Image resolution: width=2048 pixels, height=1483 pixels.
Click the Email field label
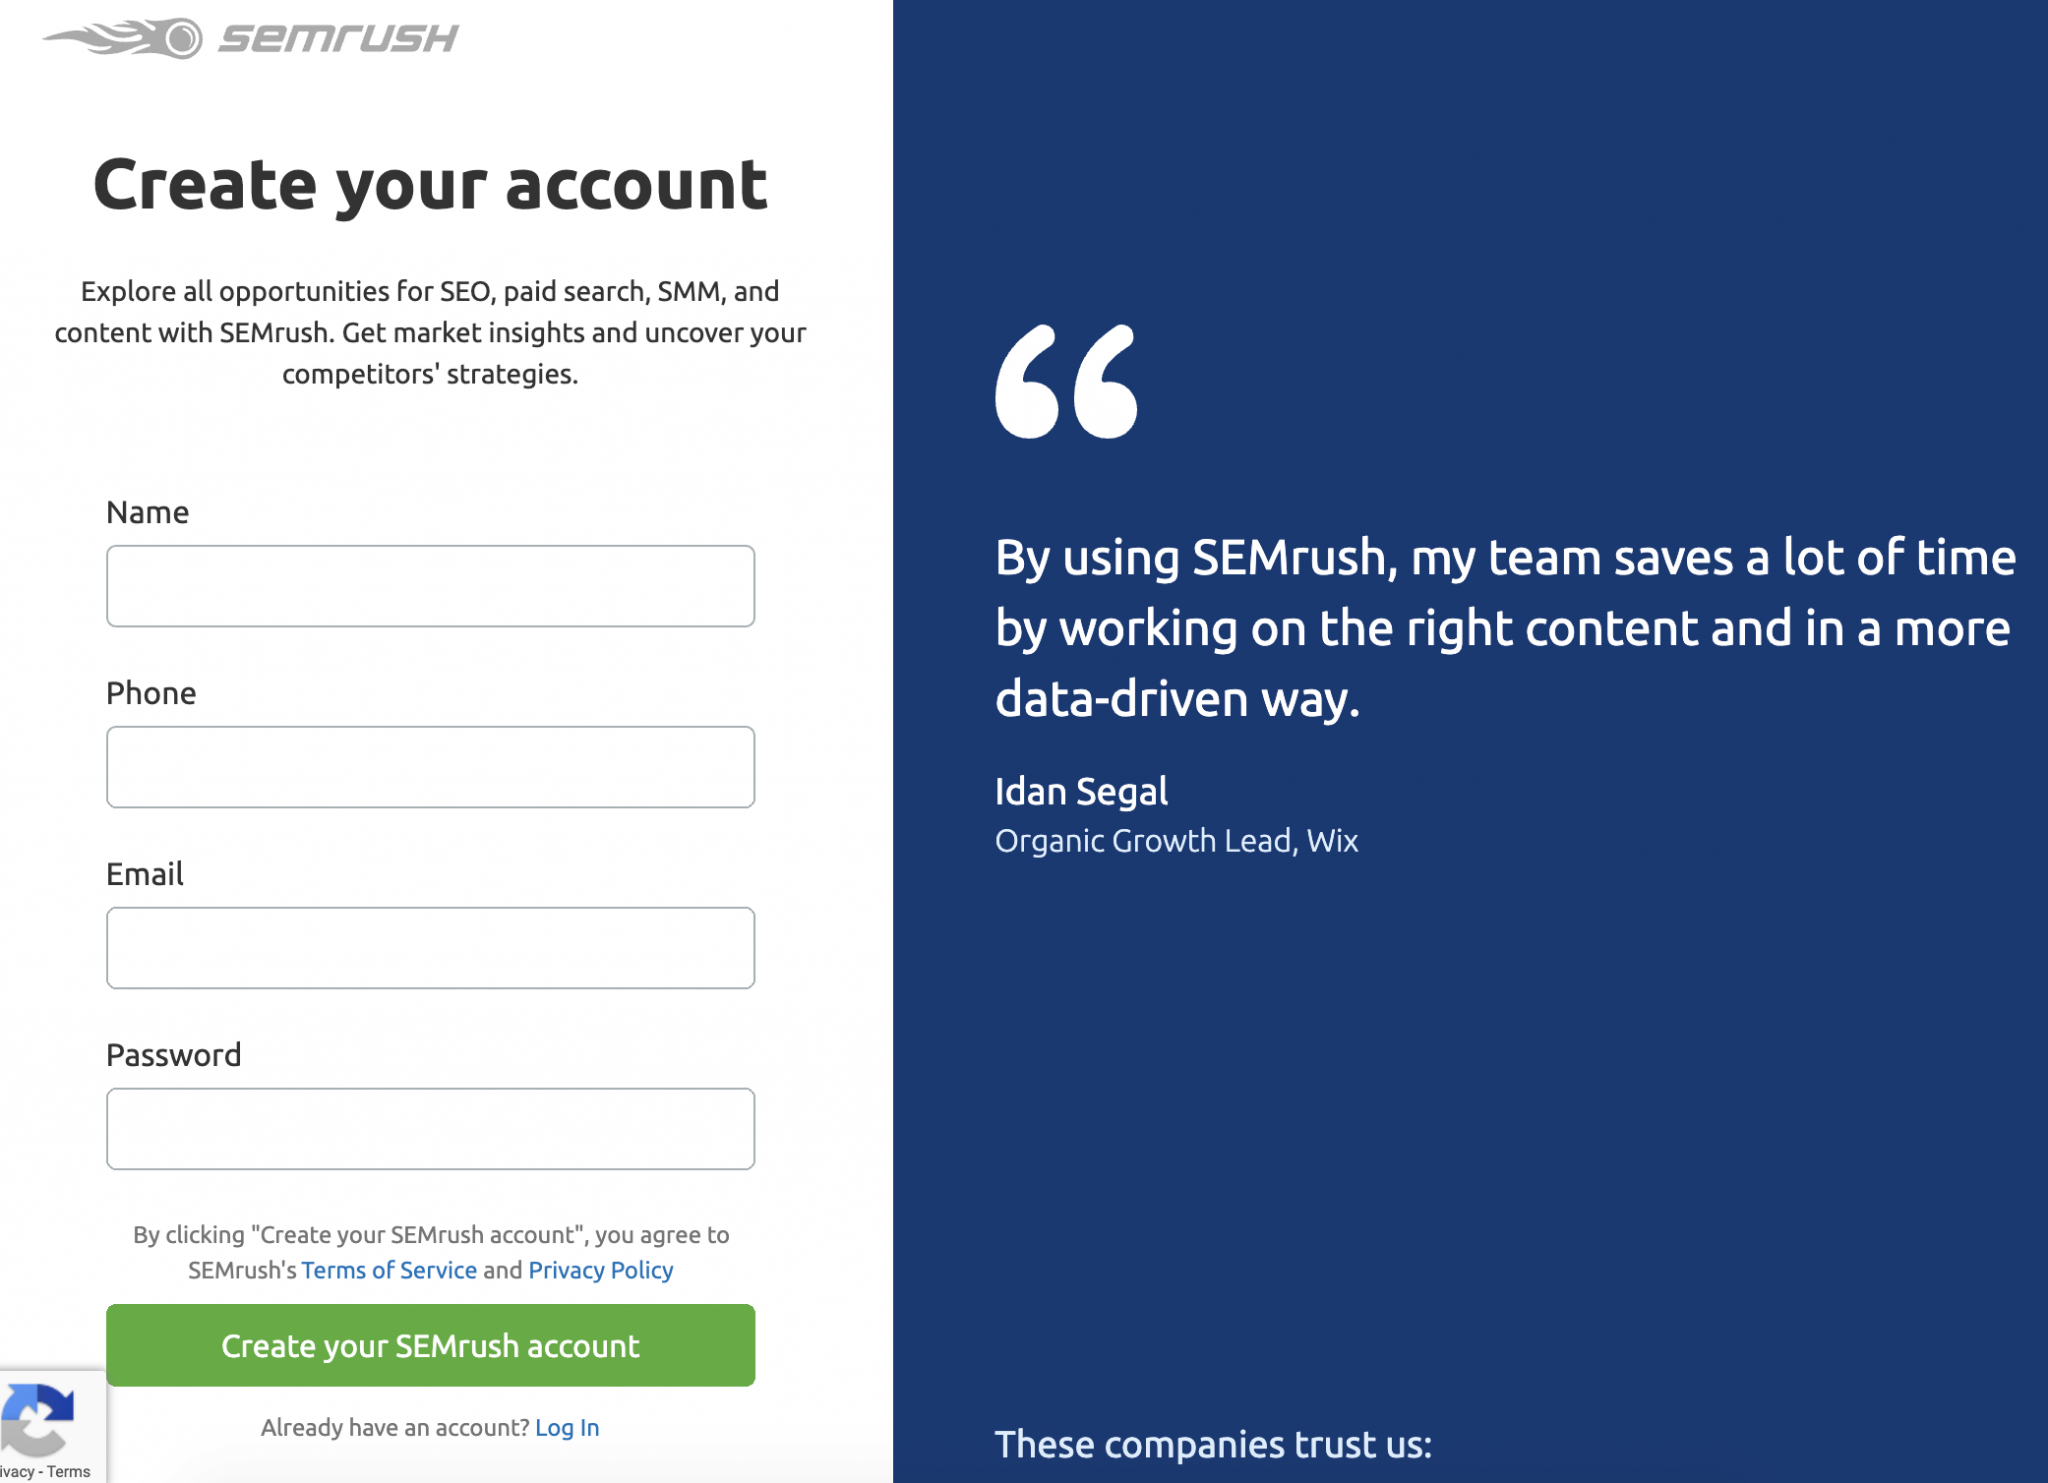[145, 874]
